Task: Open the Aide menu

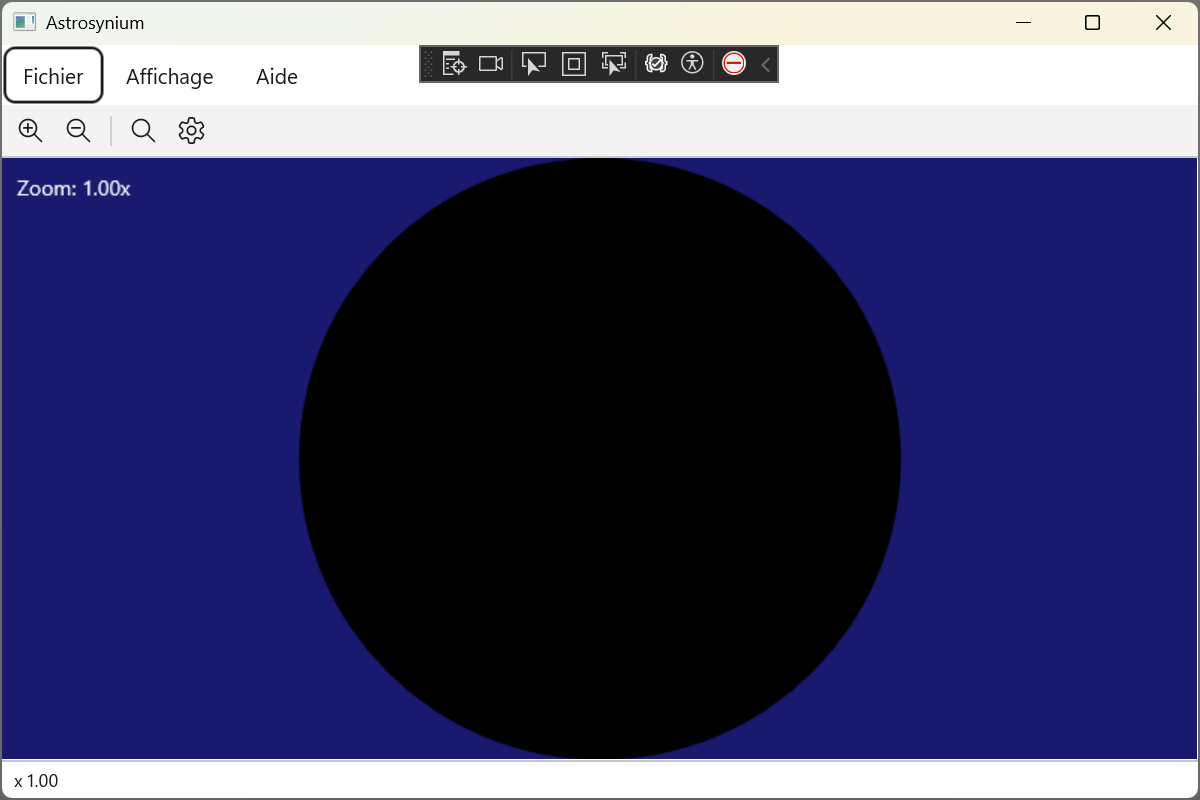Action: [277, 76]
